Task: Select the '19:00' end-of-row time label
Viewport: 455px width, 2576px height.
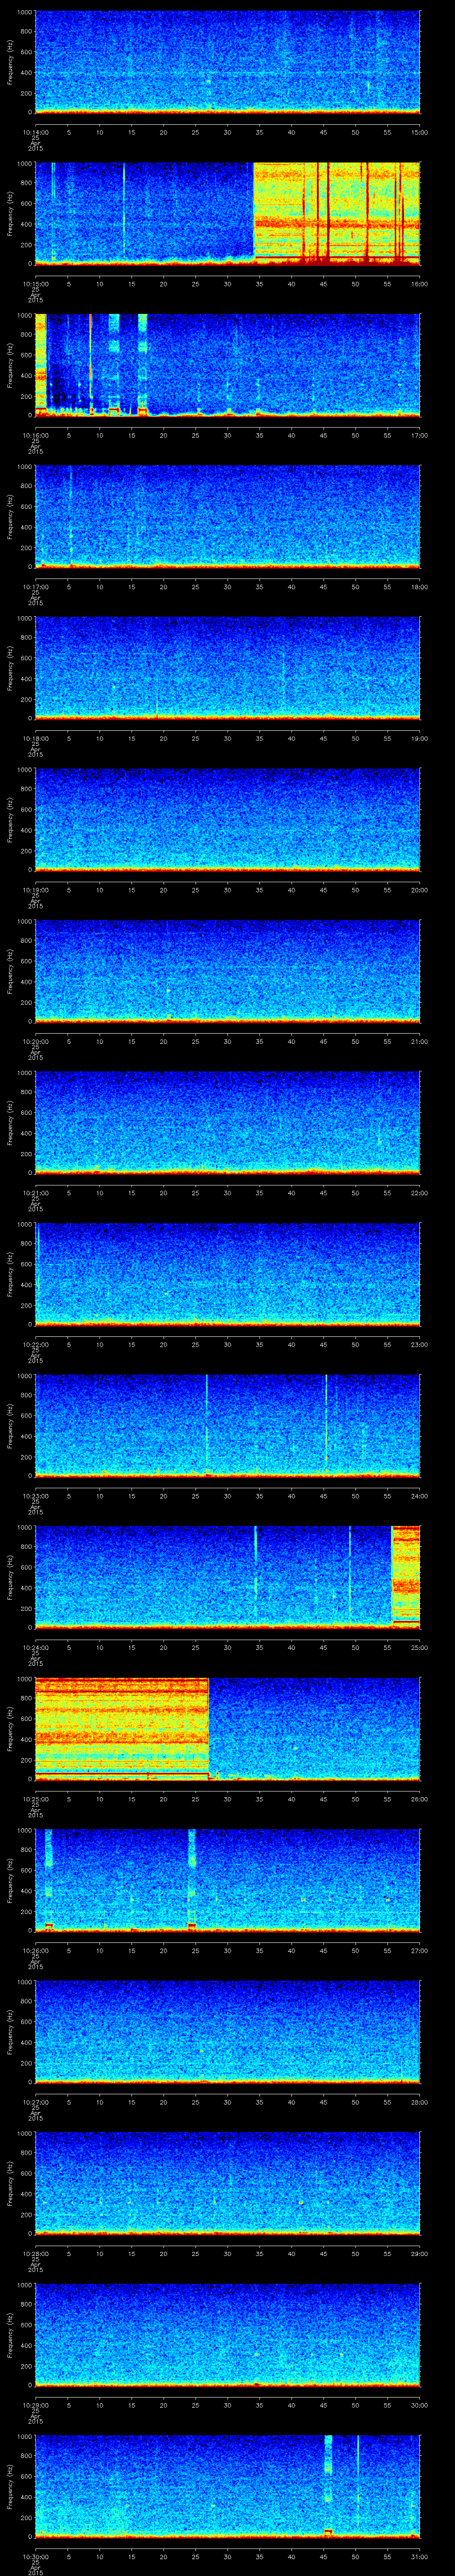Action: point(420,738)
